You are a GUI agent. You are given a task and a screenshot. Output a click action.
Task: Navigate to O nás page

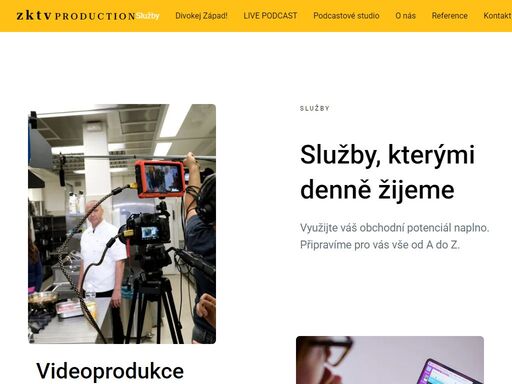pyautogui.click(x=405, y=16)
